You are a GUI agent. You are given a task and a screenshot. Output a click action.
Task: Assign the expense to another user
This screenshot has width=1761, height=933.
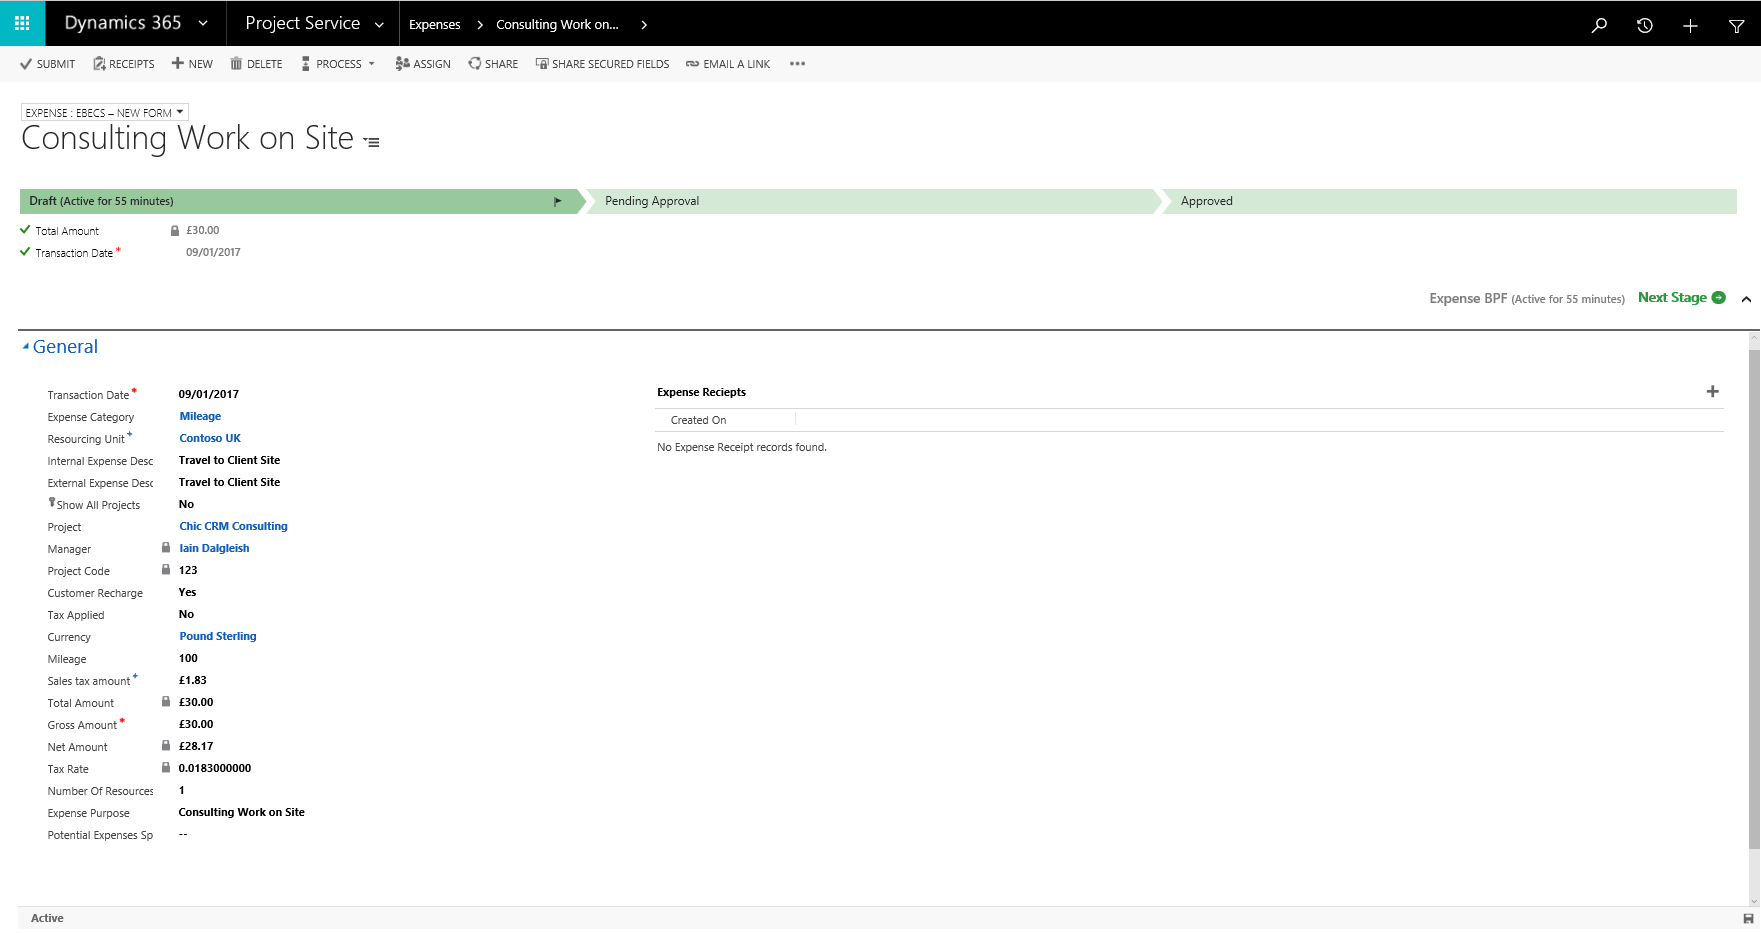[423, 64]
